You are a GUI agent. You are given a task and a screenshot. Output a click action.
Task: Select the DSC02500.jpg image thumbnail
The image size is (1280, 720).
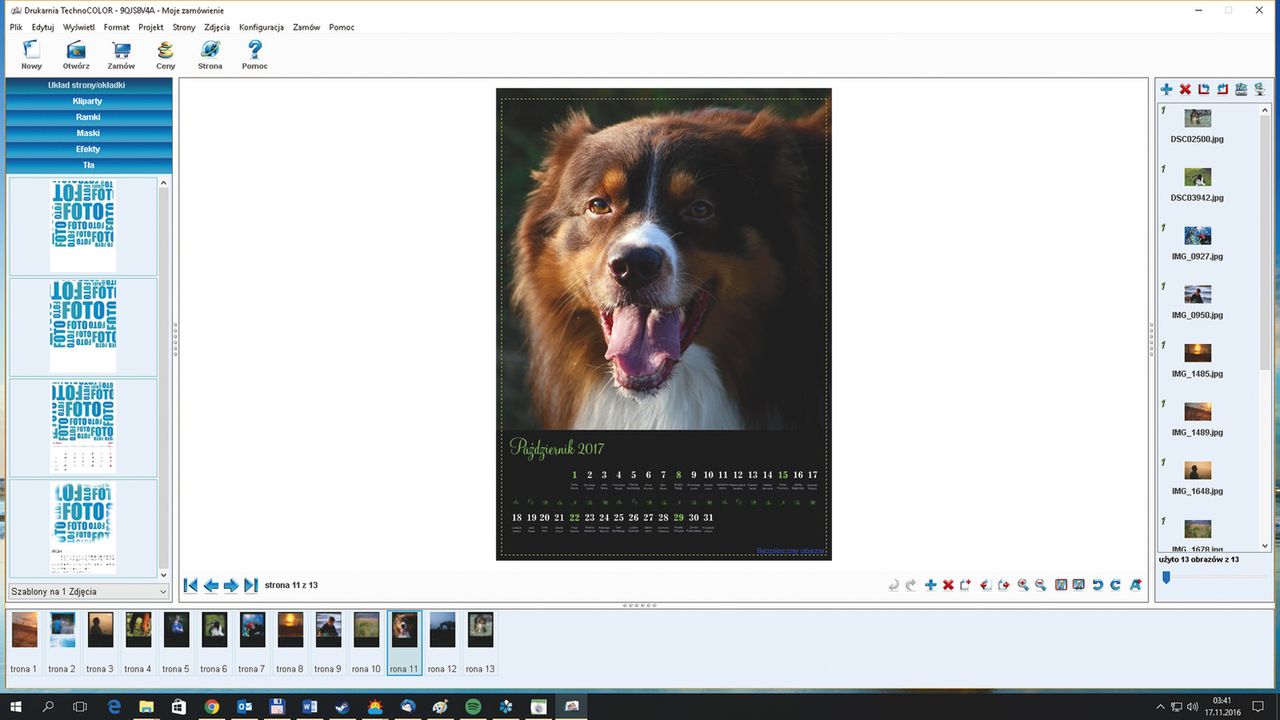point(1197,119)
